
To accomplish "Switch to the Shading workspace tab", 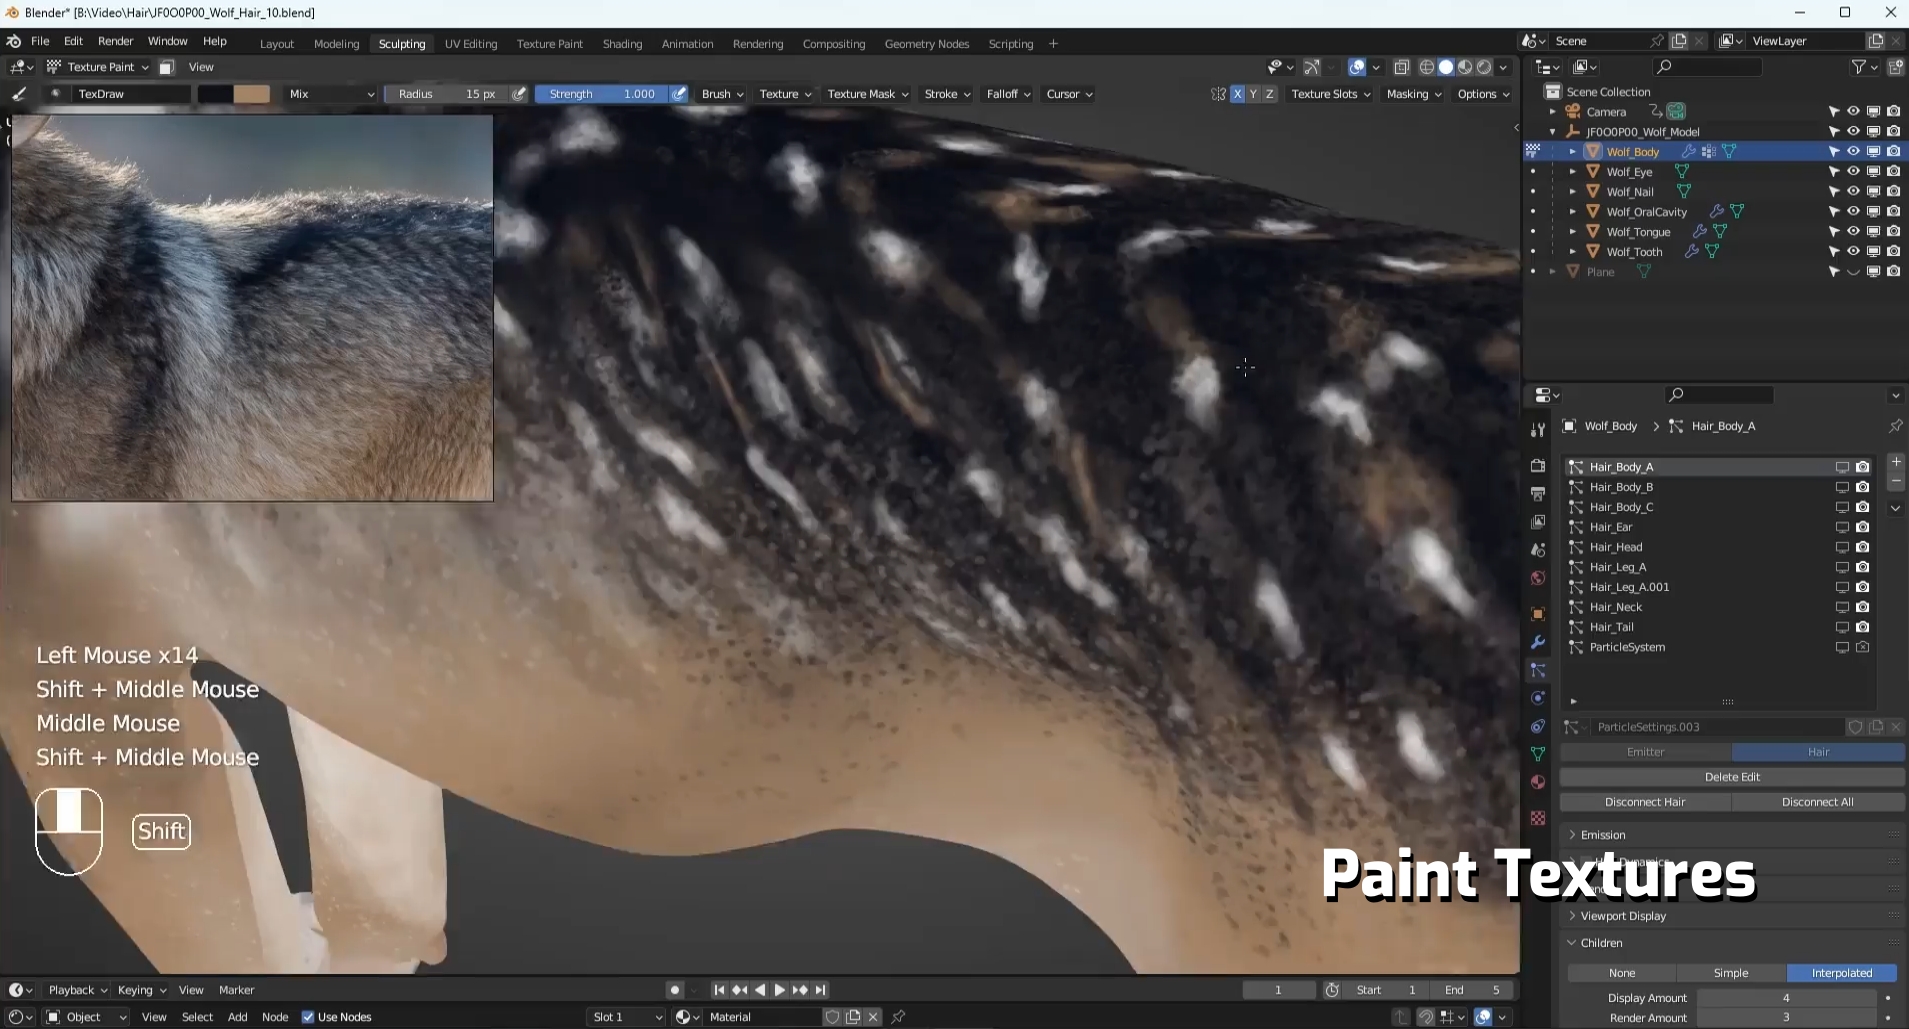I will coord(622,44).
